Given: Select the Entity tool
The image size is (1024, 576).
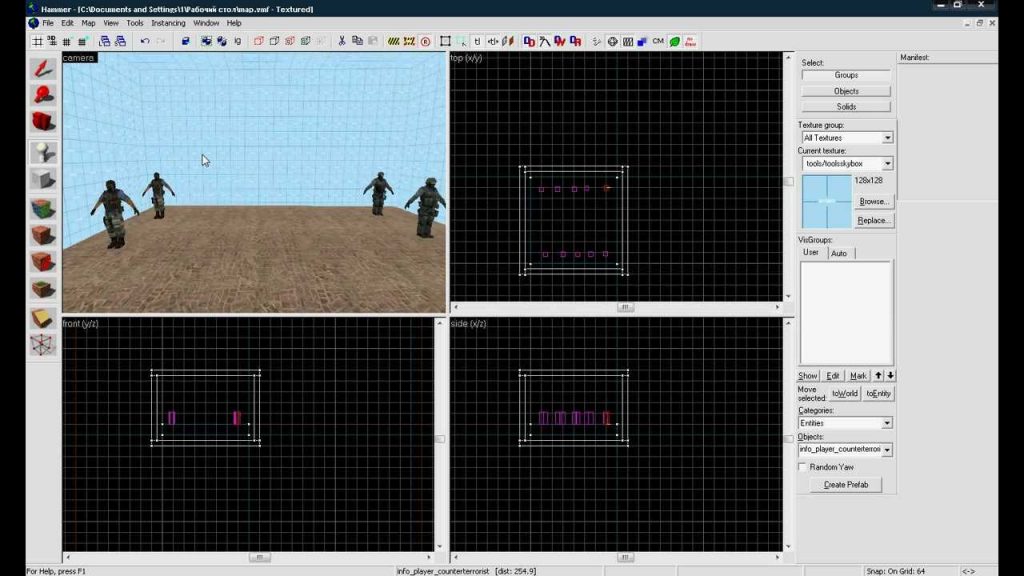Looking at the screenshot, I should pyautogui.click(x=43, y=153).
